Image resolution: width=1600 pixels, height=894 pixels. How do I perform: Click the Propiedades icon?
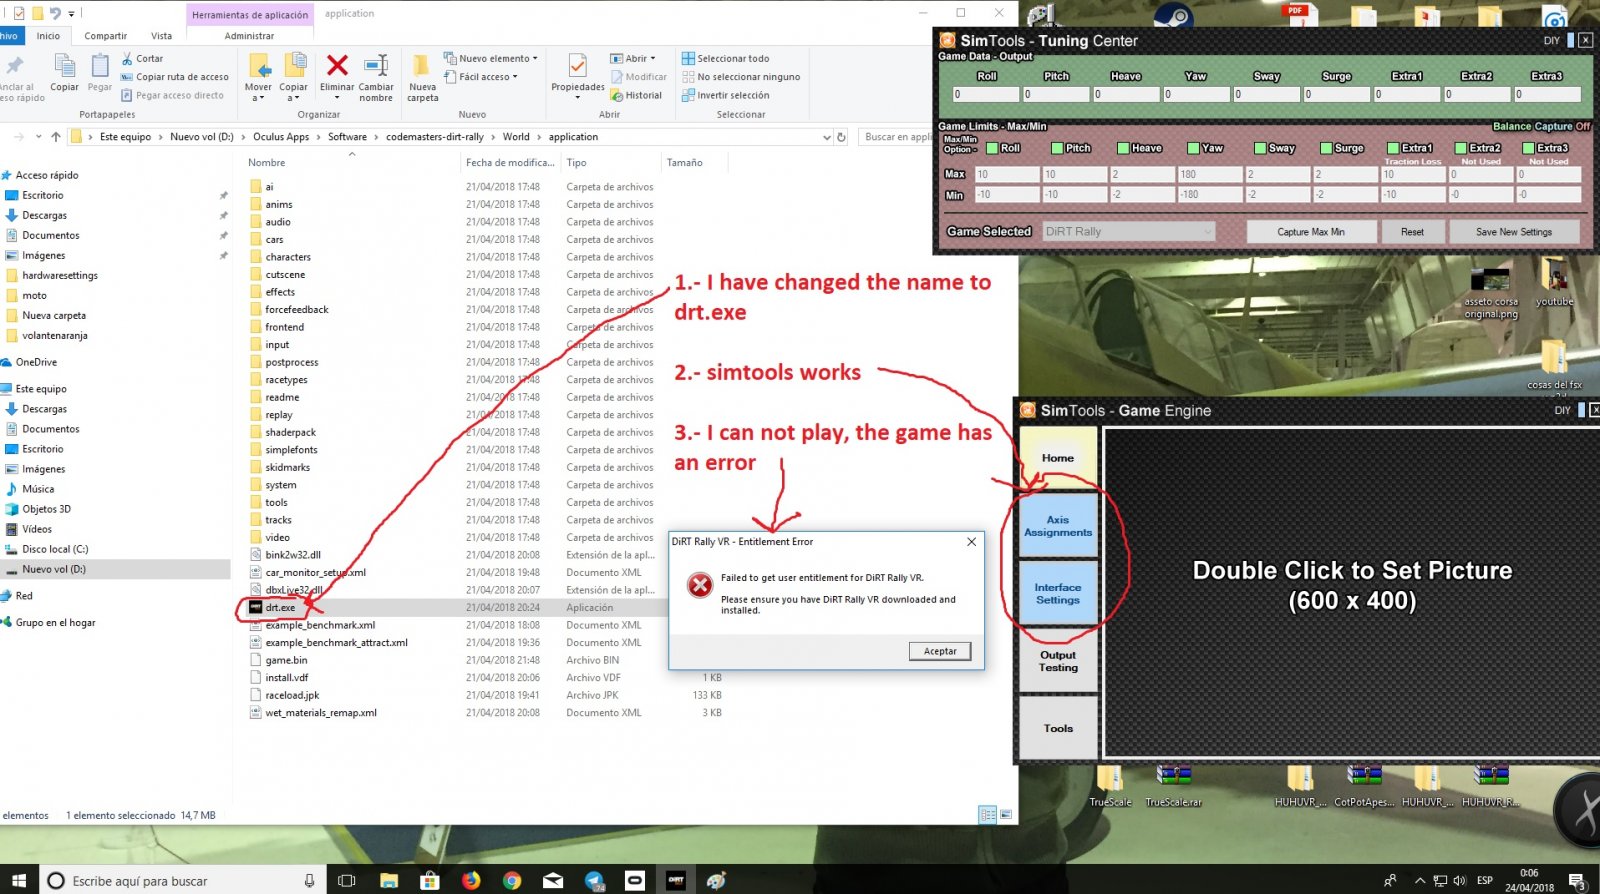pos(577,66)
